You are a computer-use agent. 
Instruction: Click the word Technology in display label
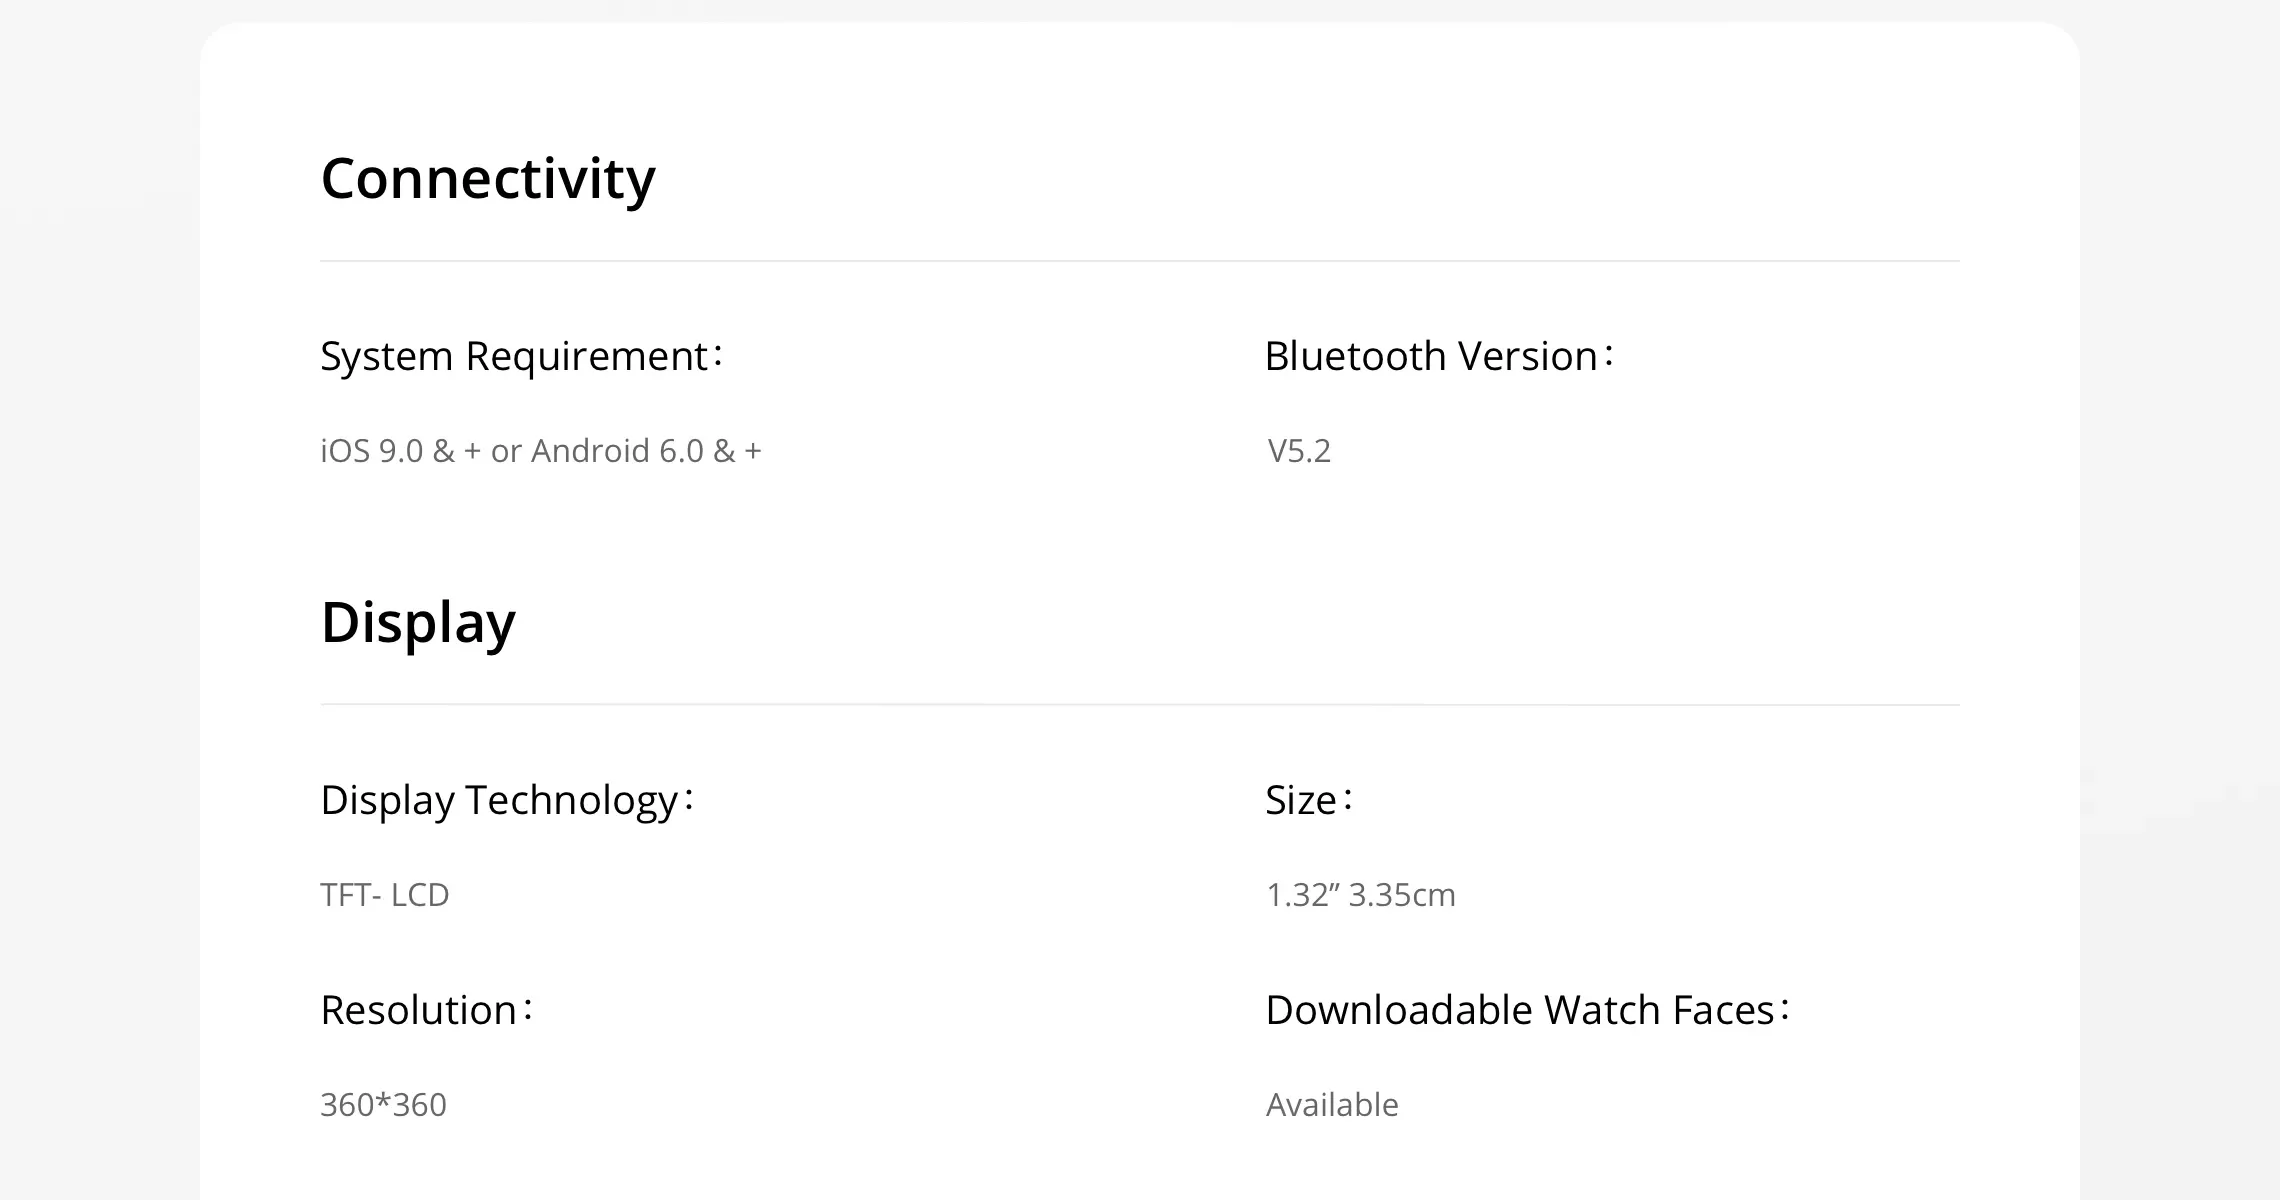tap(572, 800)
